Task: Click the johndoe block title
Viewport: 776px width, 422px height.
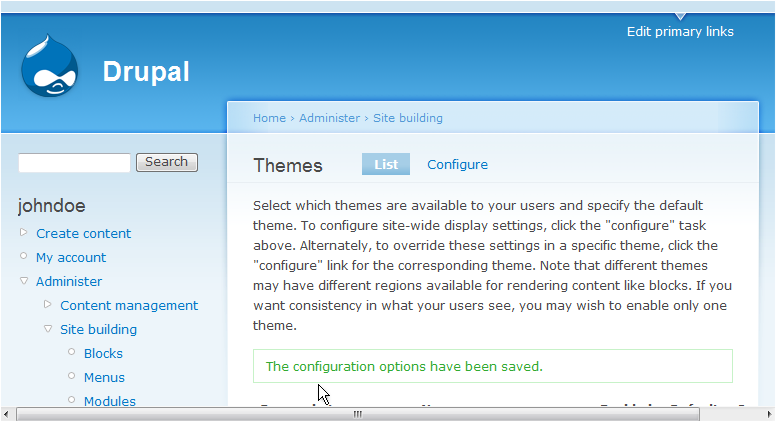Action: point(51,206)
